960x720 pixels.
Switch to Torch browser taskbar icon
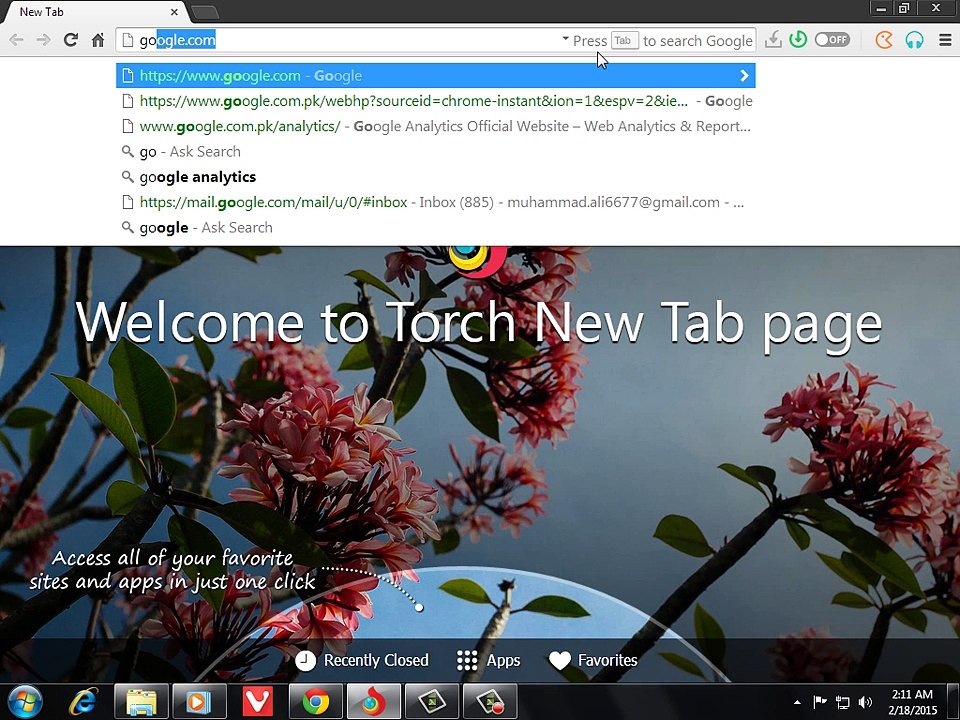tap(373, 702)
